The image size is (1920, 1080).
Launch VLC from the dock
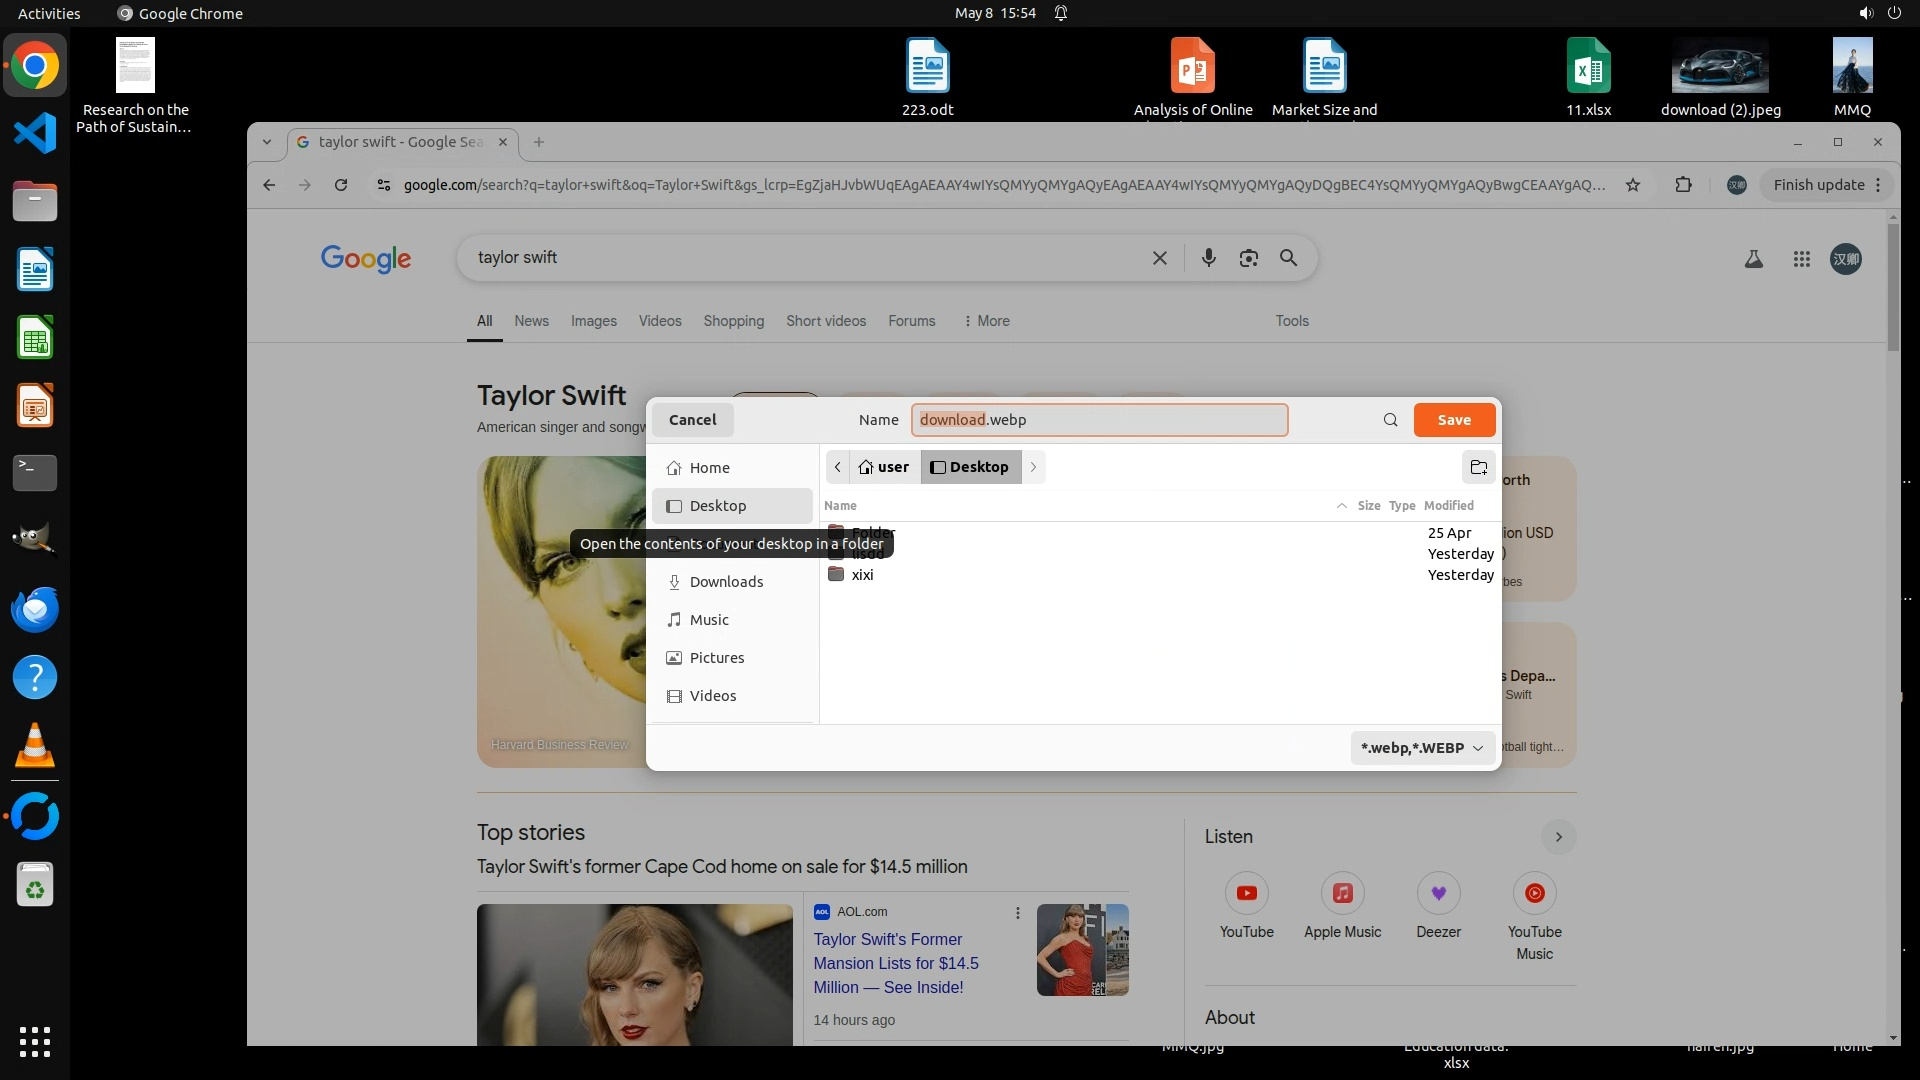[x=35, y=746]
